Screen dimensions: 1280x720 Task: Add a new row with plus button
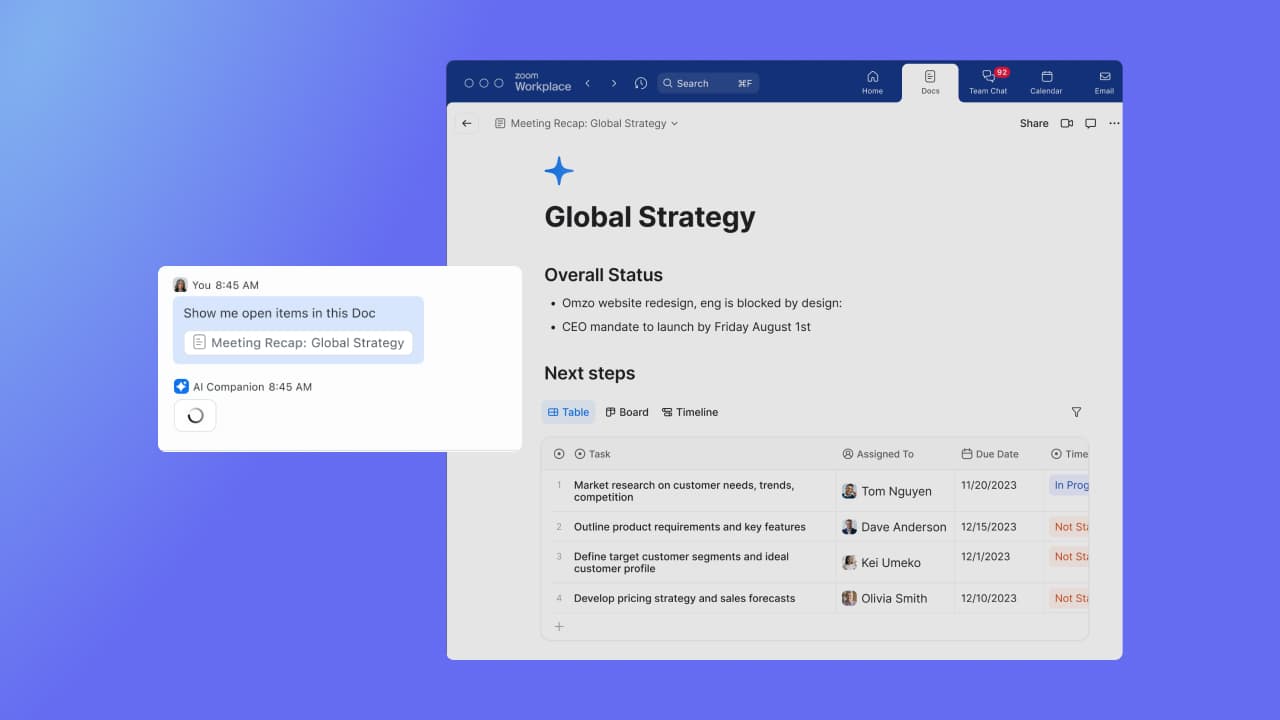(x=559, y=627)
